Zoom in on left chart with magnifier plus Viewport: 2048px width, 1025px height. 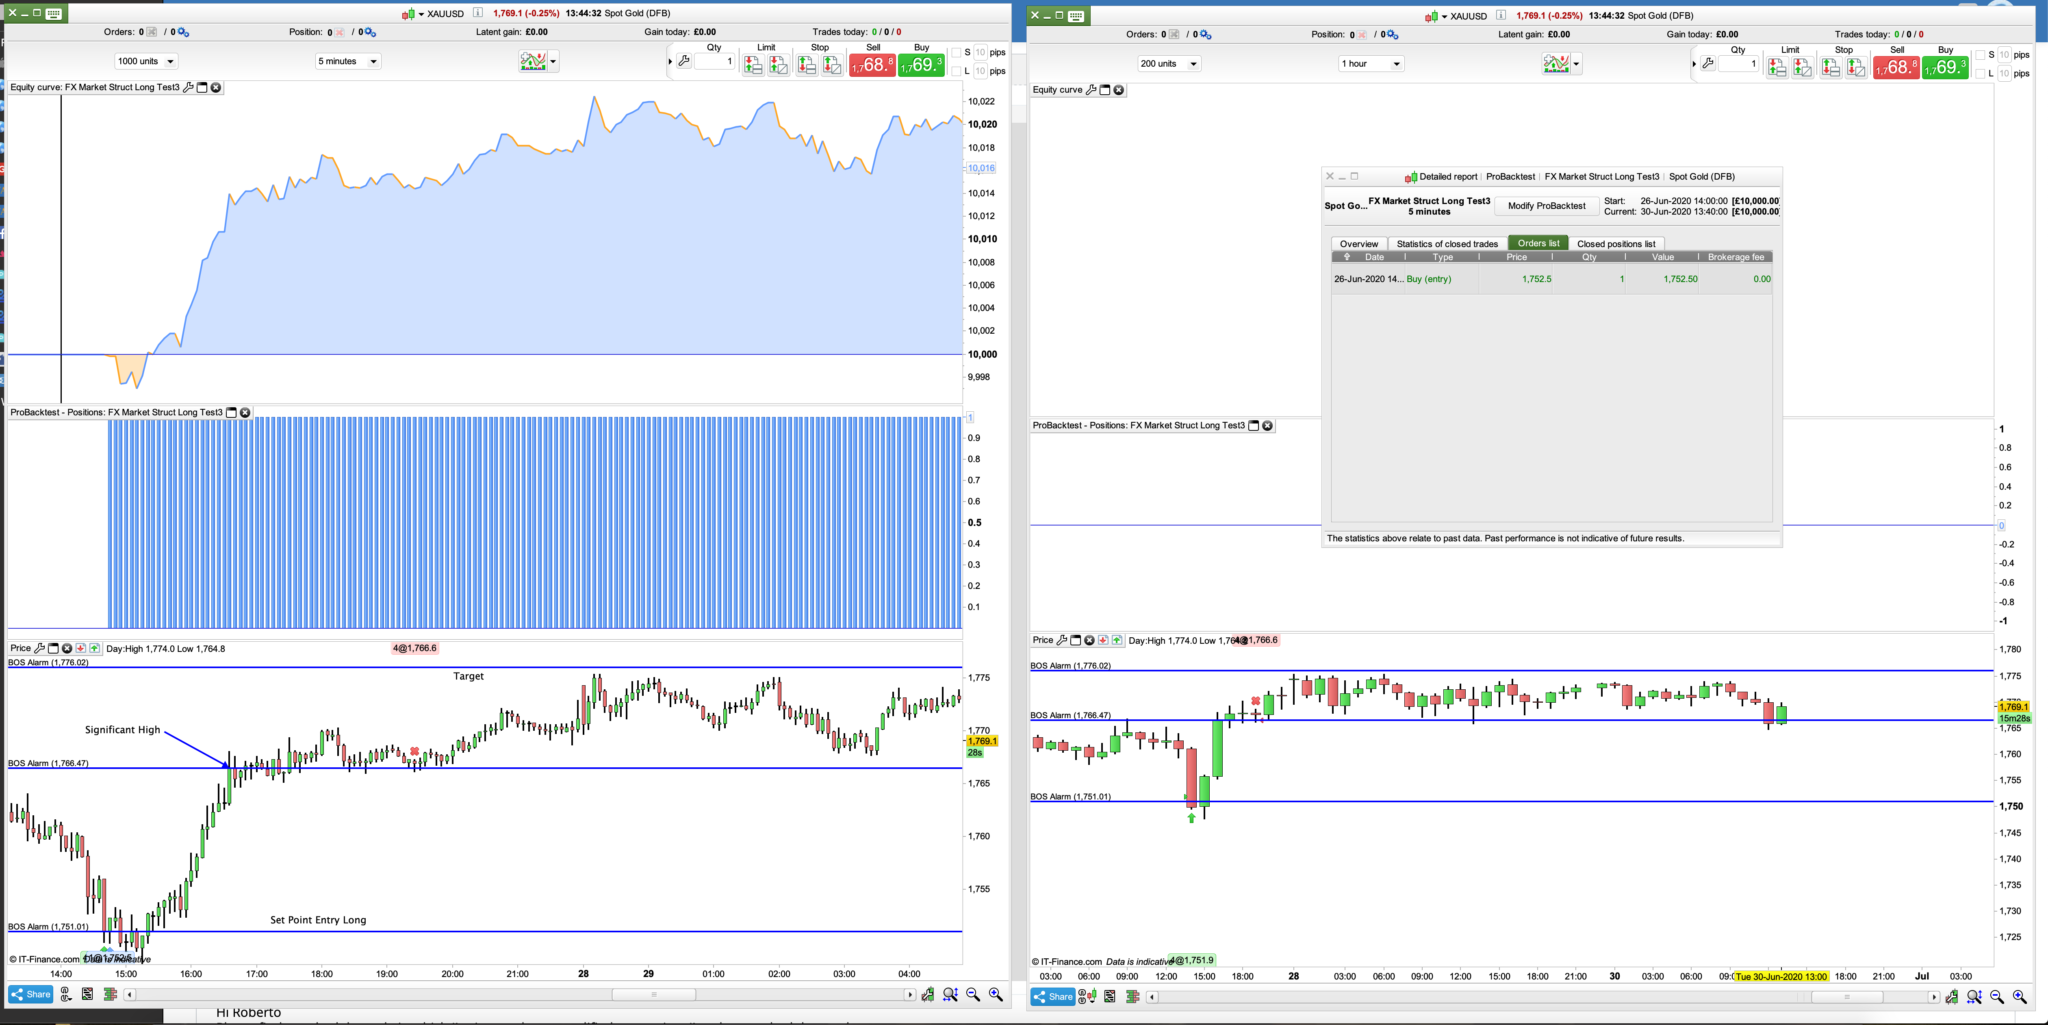point(996,994)
